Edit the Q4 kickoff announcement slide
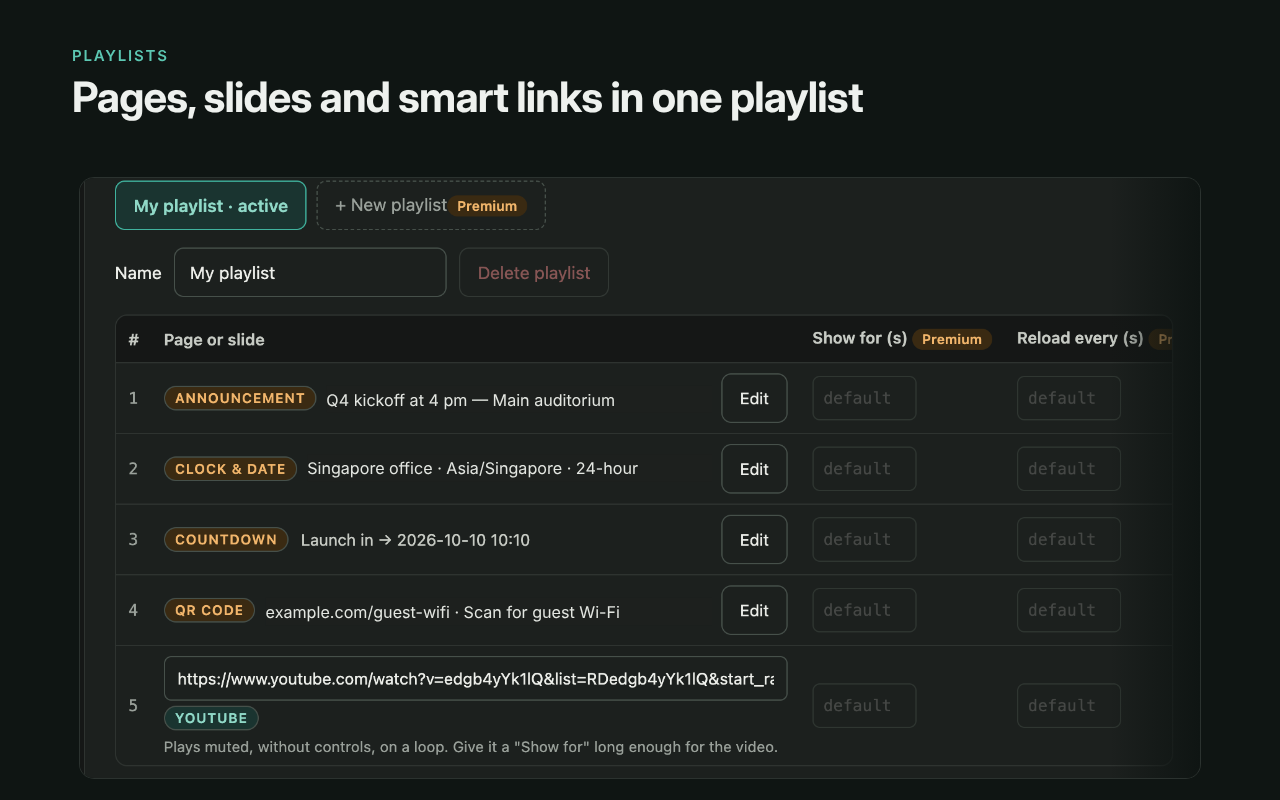This screenshot has height=800, width=1280. click(754, 398)
